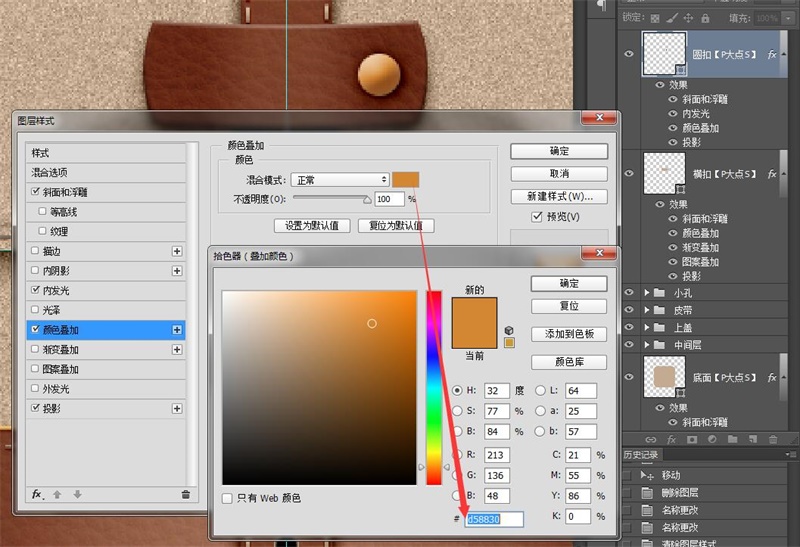
Task: Collapse effects arrow on 圆扣 layer
Action: pos(784,54)
